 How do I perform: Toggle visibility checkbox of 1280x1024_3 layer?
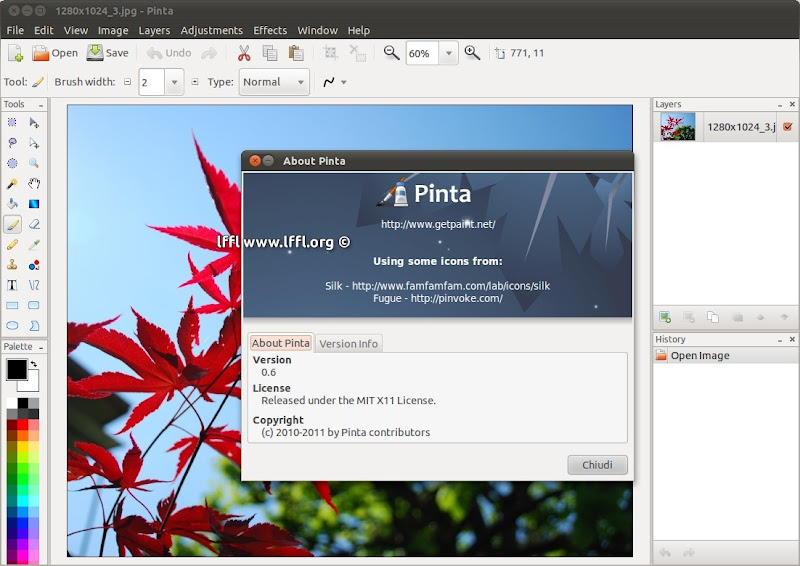(788, 127)
